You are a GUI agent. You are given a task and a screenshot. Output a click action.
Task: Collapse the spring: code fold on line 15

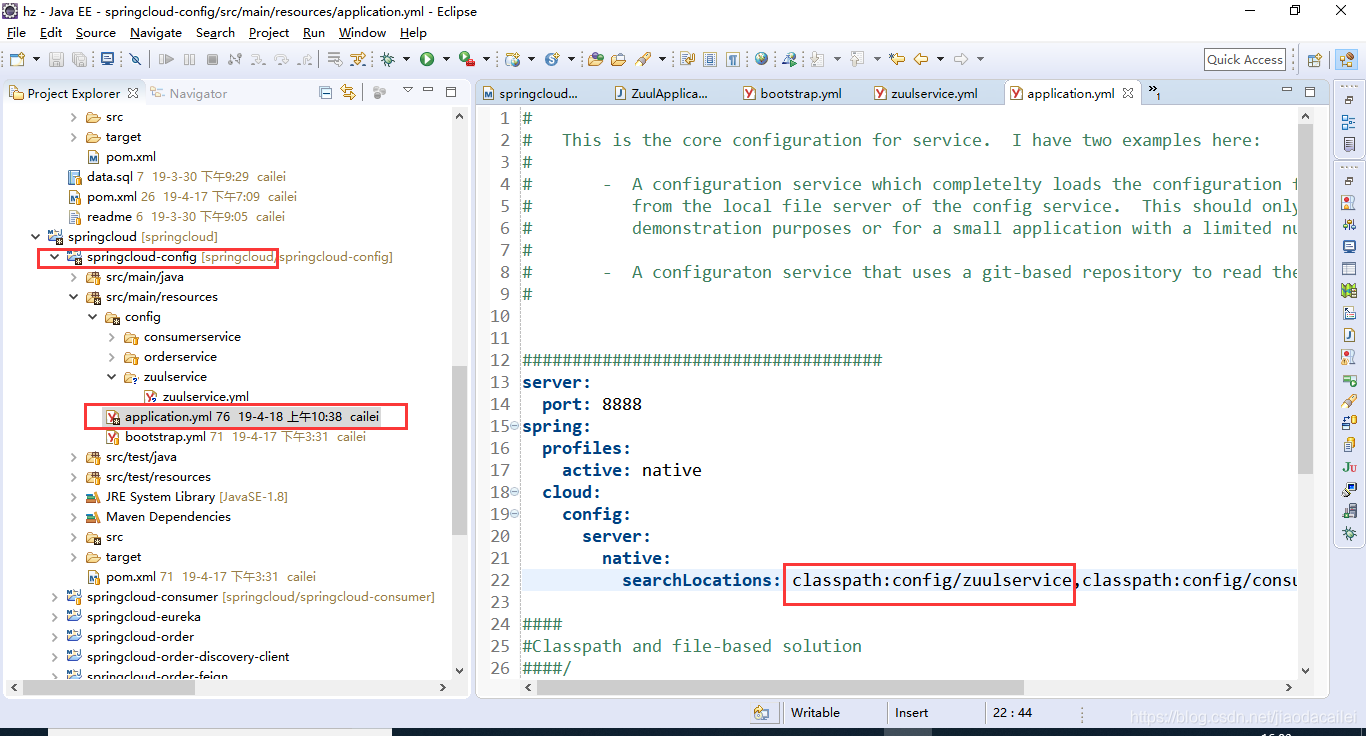pyautogui.click(x=514, y=426)
